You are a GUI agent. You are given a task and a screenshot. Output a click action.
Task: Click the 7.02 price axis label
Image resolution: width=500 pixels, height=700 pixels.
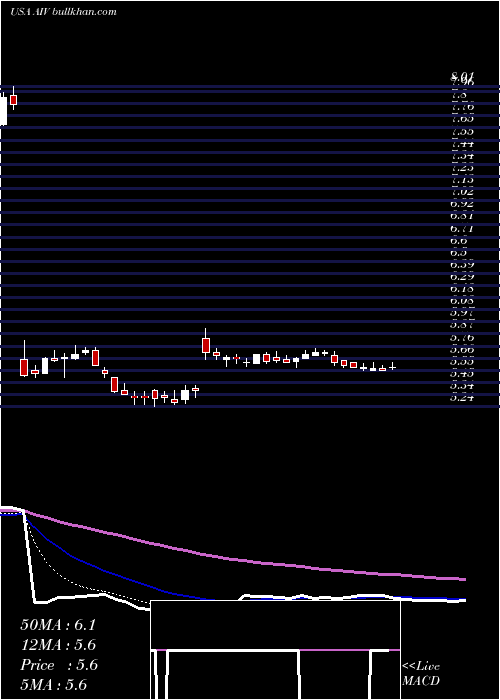click(x=462, y=192)
